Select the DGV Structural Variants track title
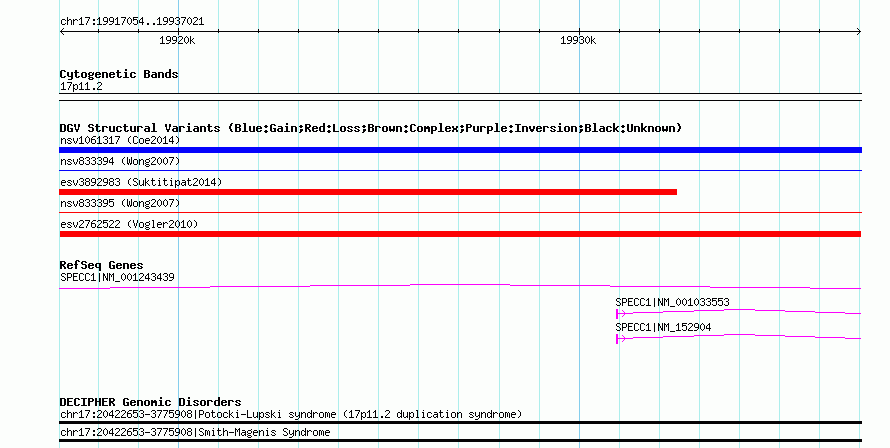890x448 pixels. 371,128
